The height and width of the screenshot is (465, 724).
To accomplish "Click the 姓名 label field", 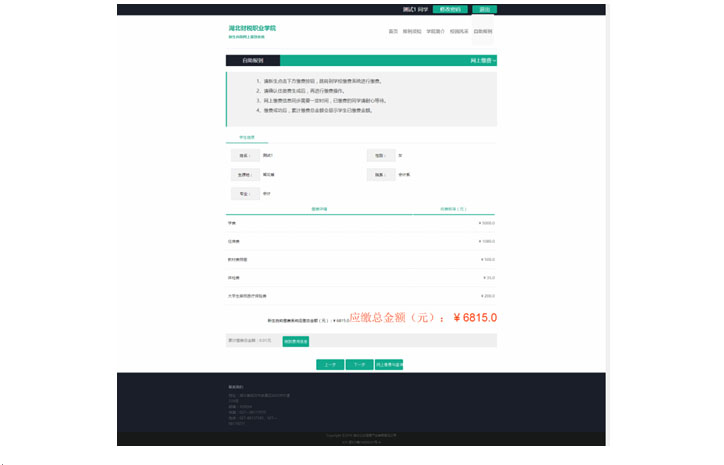I will tap(244, 156).
